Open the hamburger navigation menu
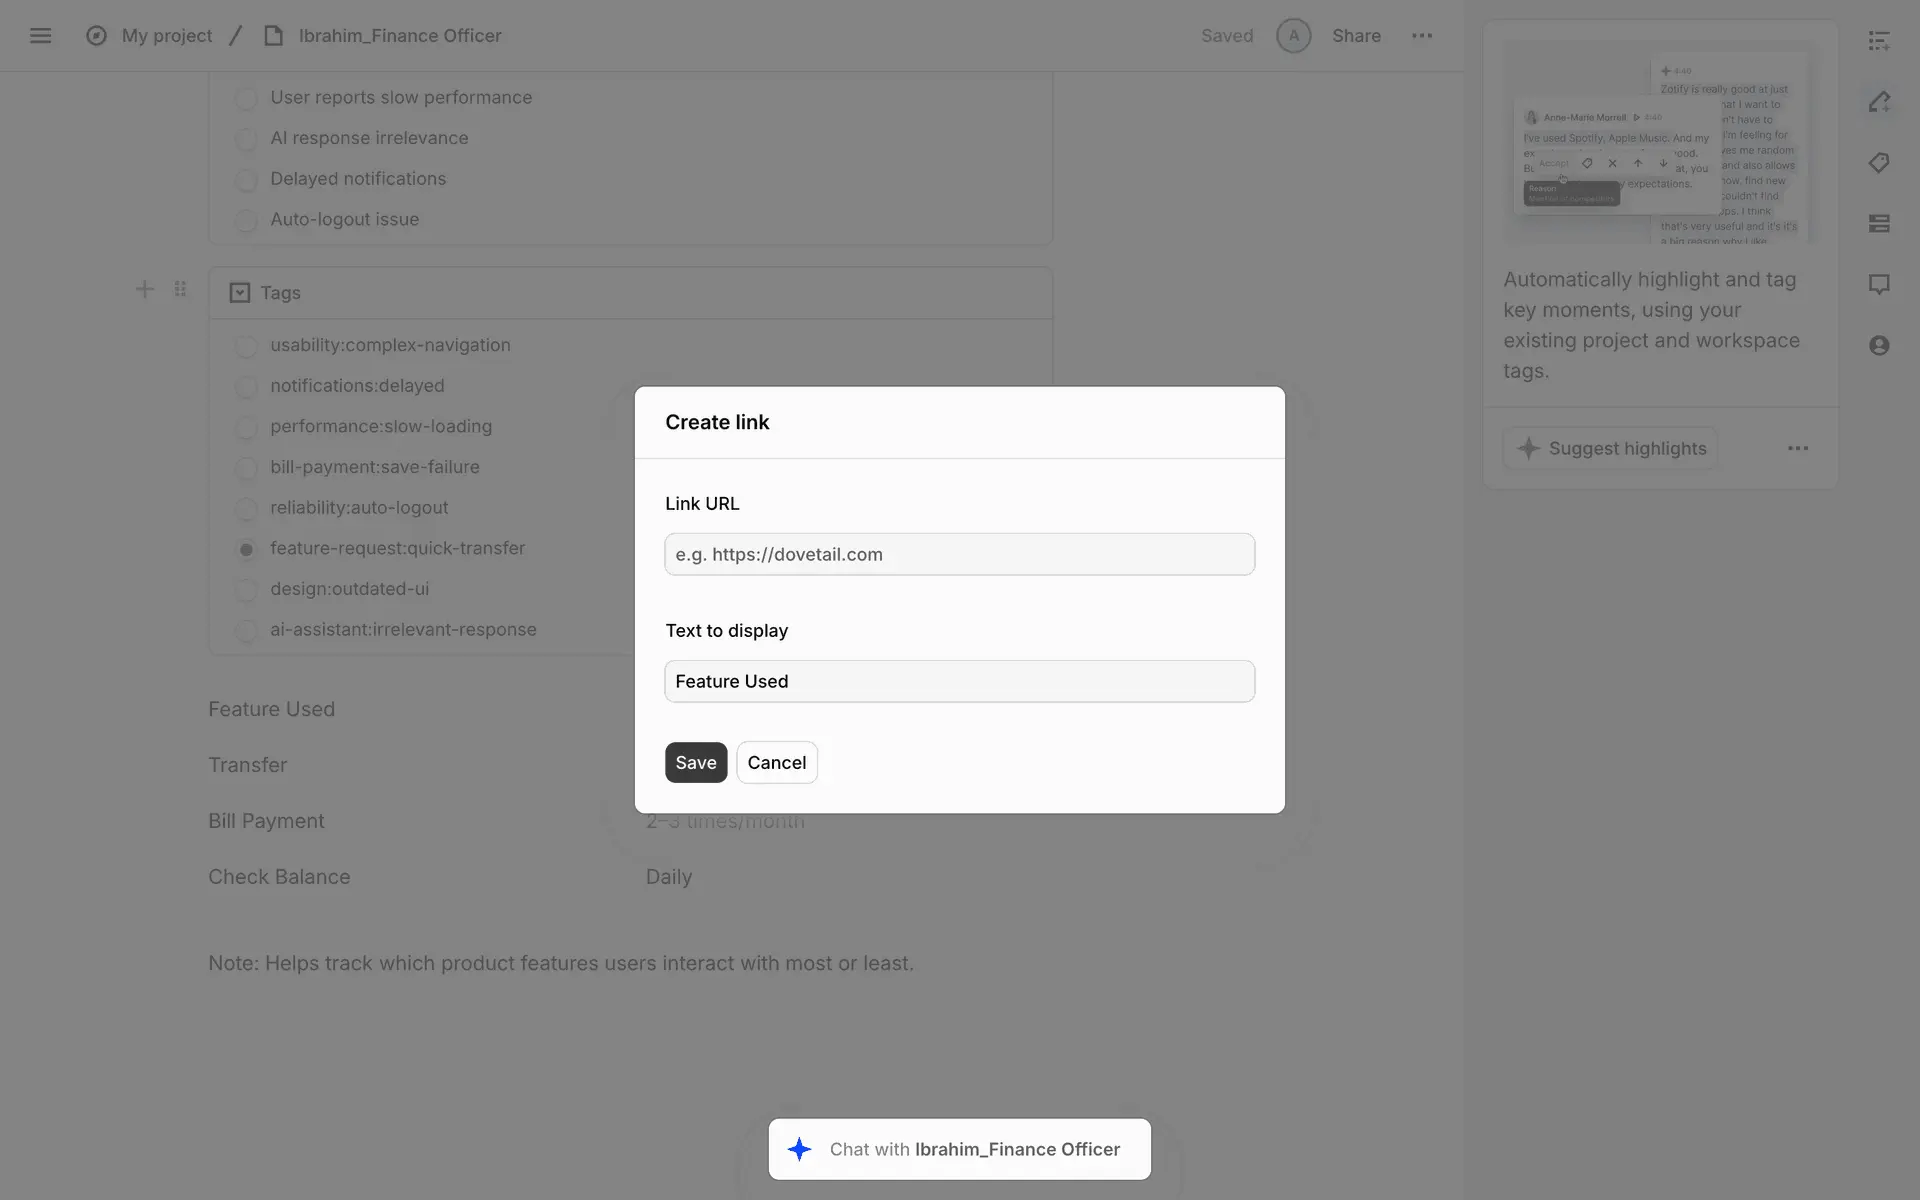This screenshot has height=1200, width=1920. pyautogui.click(x=40, y=36)
